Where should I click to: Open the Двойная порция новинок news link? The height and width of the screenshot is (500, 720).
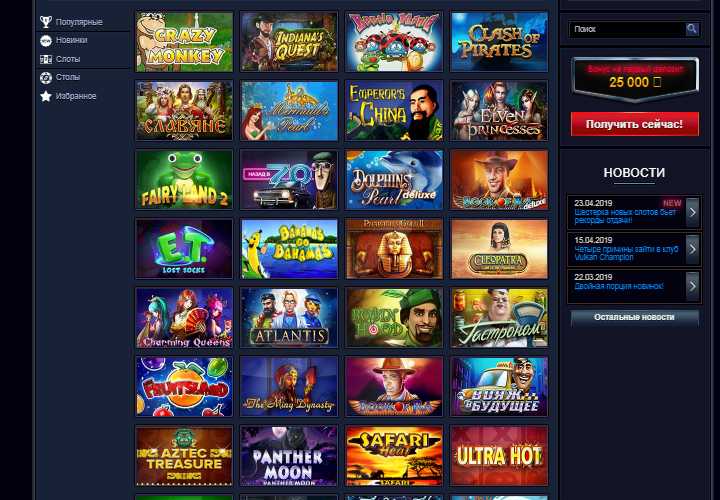[x=619, y=287]
